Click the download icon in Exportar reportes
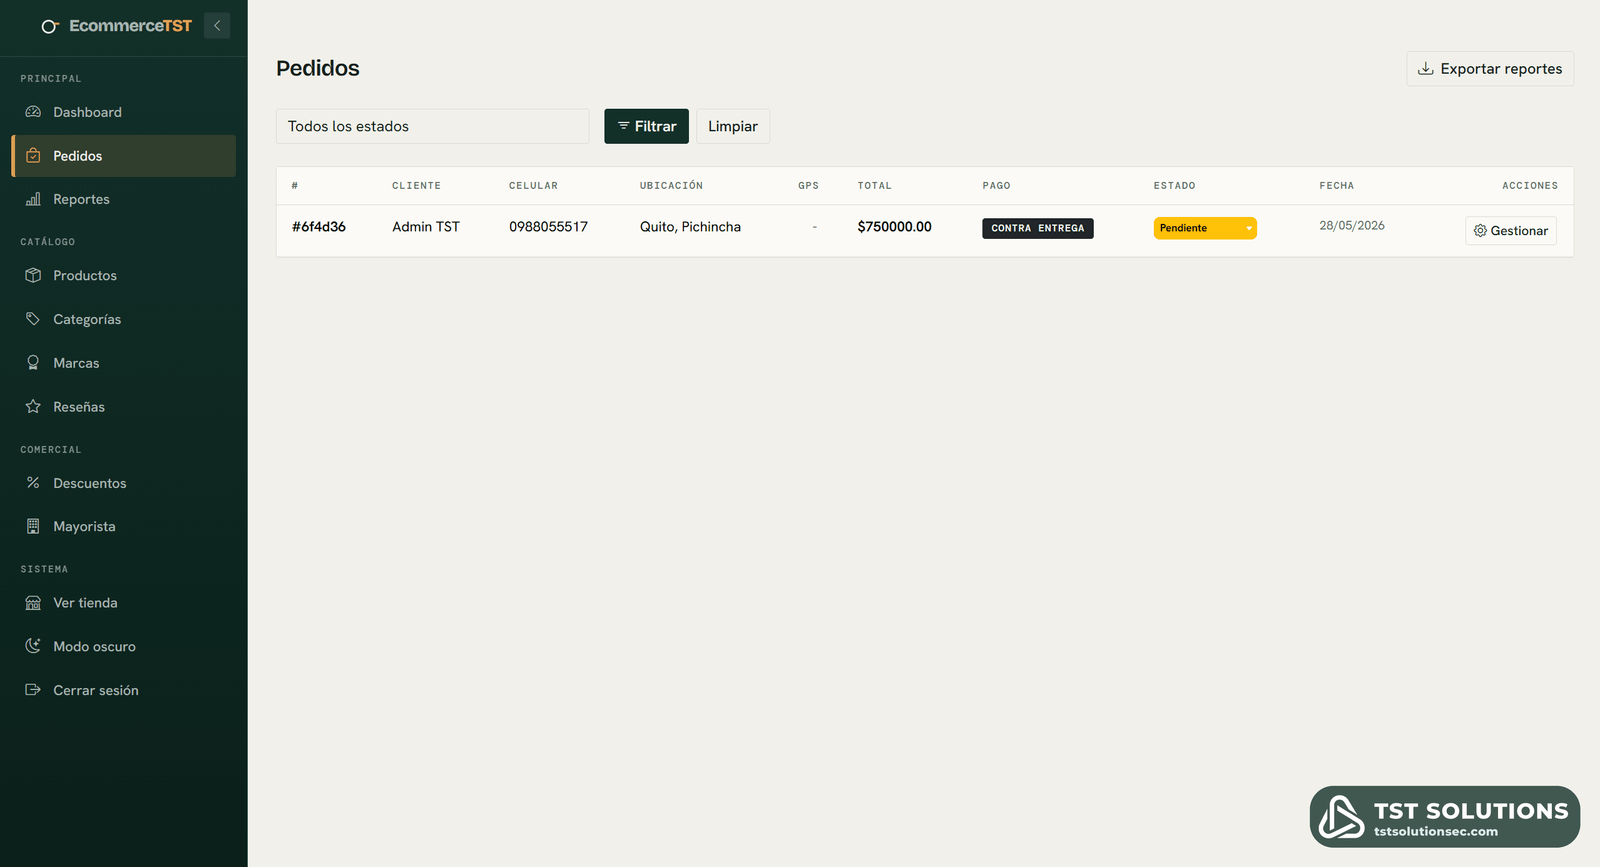Screen dimensions: 1600x867 1426,69
